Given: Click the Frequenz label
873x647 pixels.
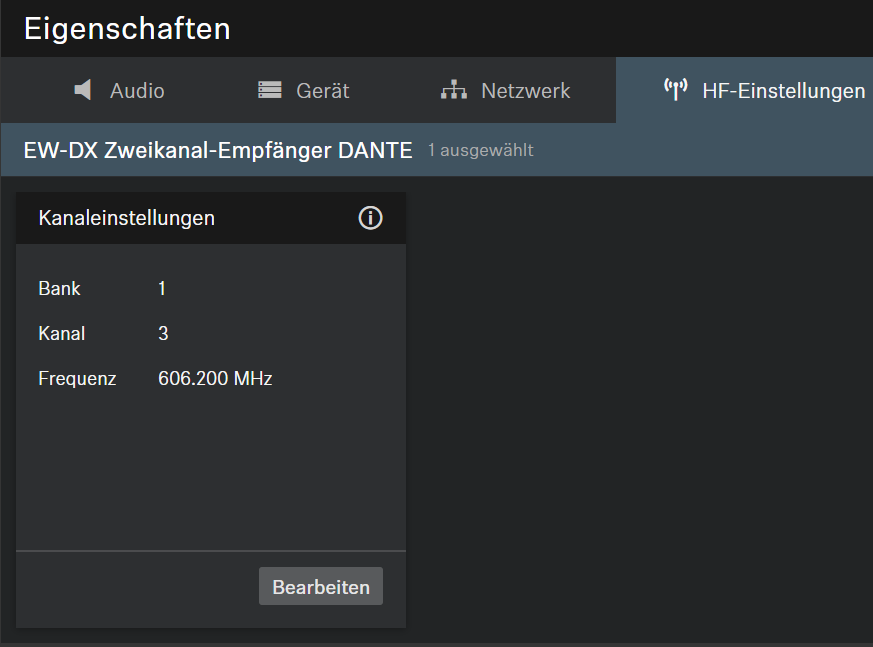Looking at the screenshot, I should (x=77, y=379).
